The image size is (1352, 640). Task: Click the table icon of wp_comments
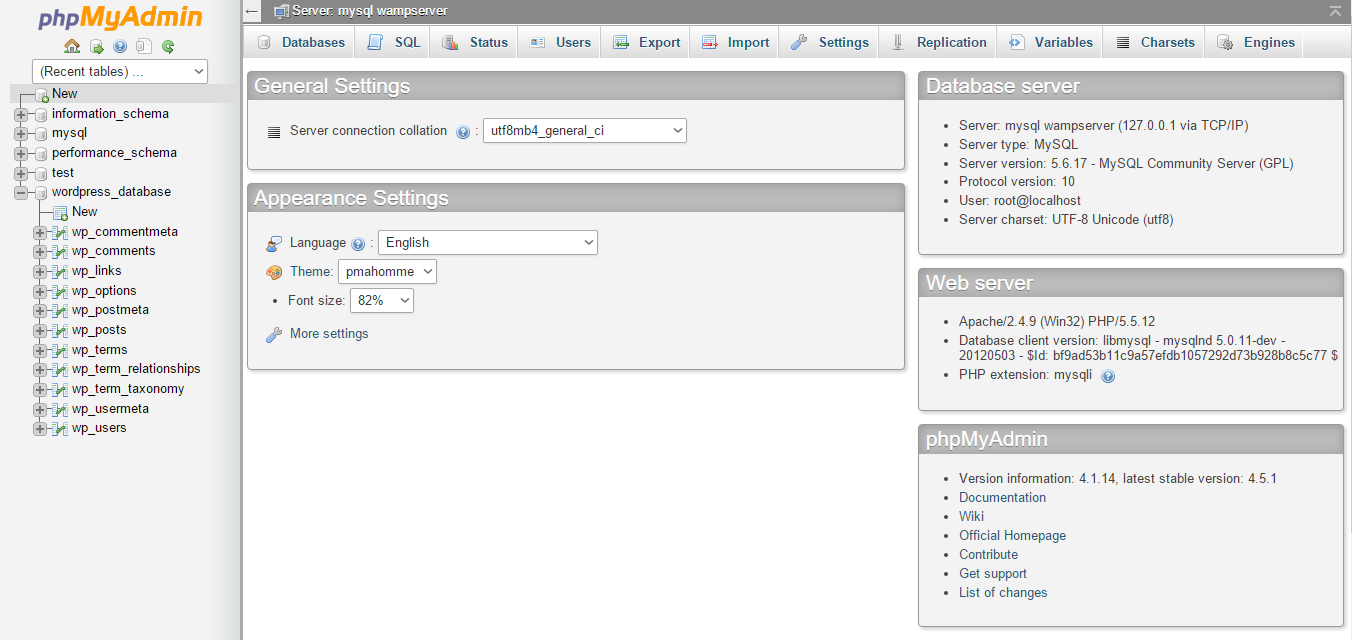(x=60, y=252)
